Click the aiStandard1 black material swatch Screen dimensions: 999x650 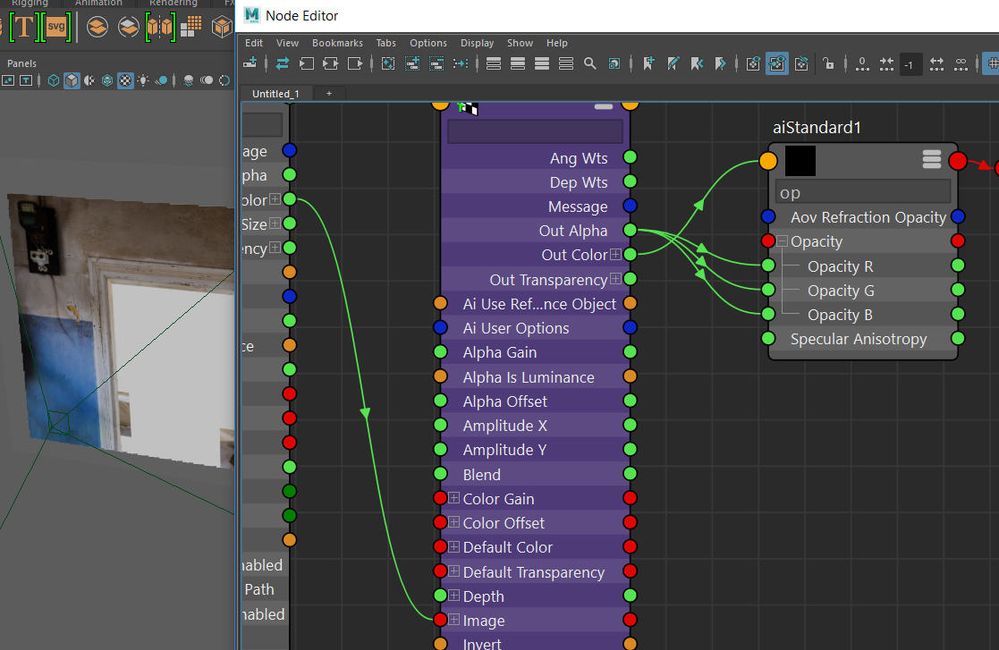pos(800,161)
